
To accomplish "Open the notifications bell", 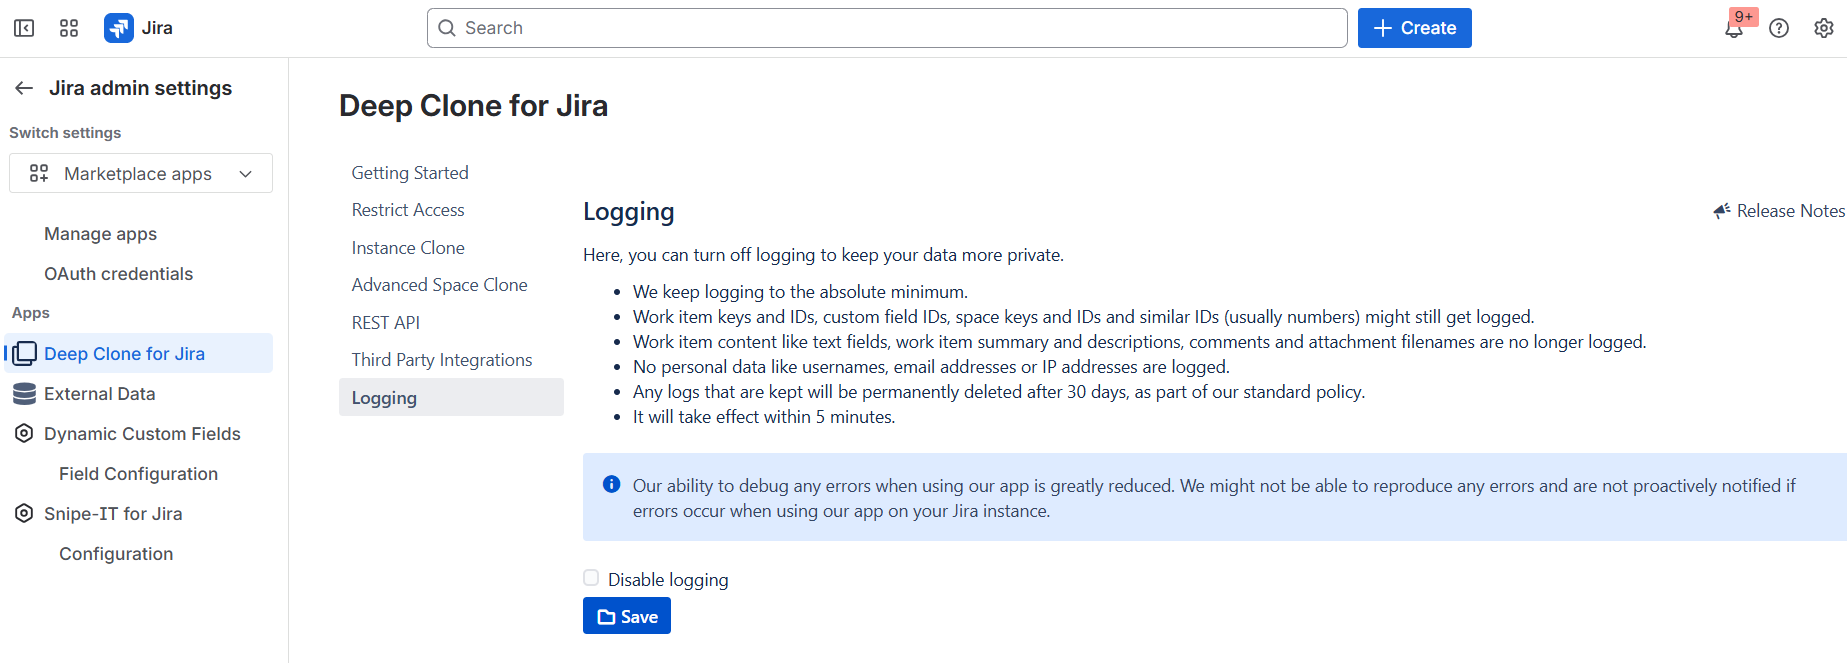I will point(1734,29).
